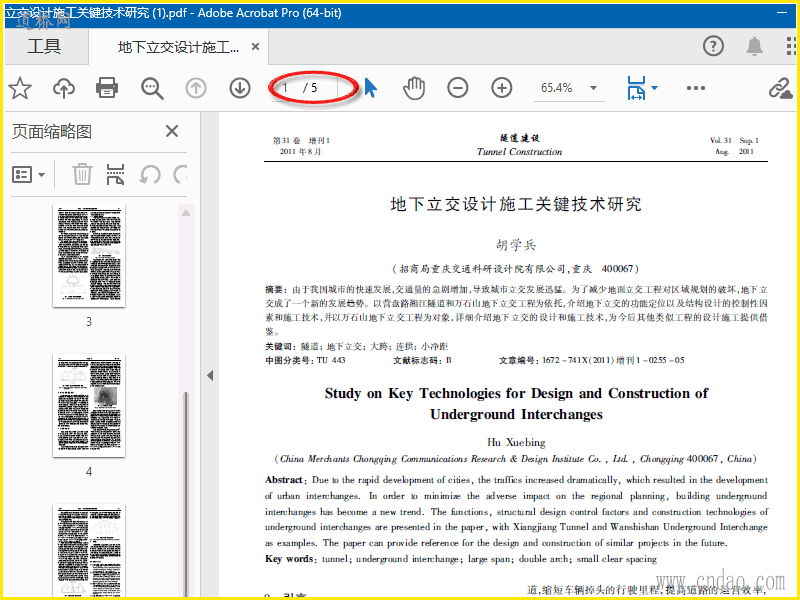This screenshot has height=600, width=800.
Task: Click the 'Underground Interchanges' heading line
Action: click(516, 414)
